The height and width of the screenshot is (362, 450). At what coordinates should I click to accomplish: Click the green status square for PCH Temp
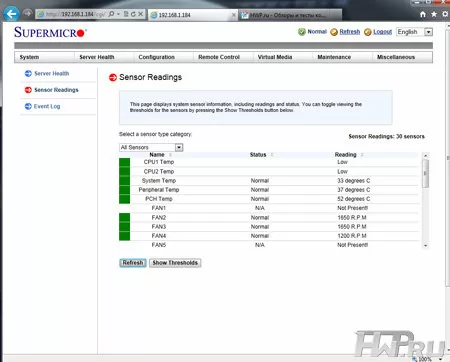pos(124,199)
